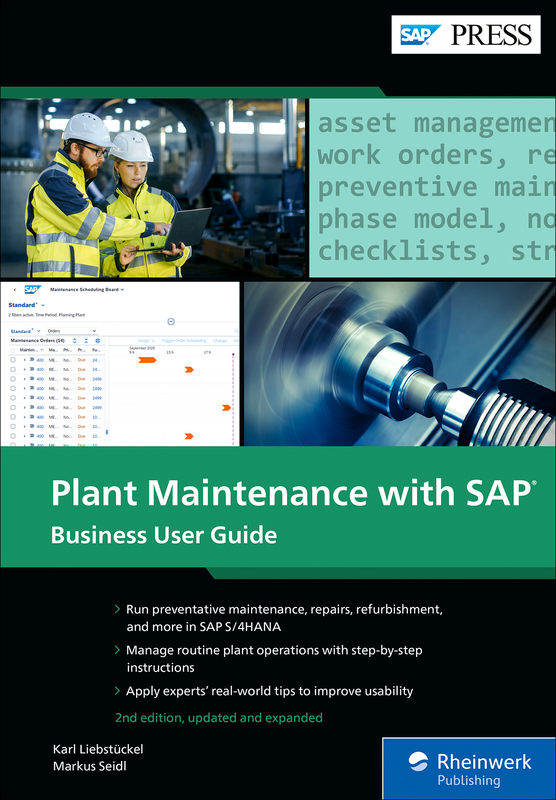Click the order type icon in the RE... row
The height and width of the screenshot is (800, 556).
click(32, 369)
